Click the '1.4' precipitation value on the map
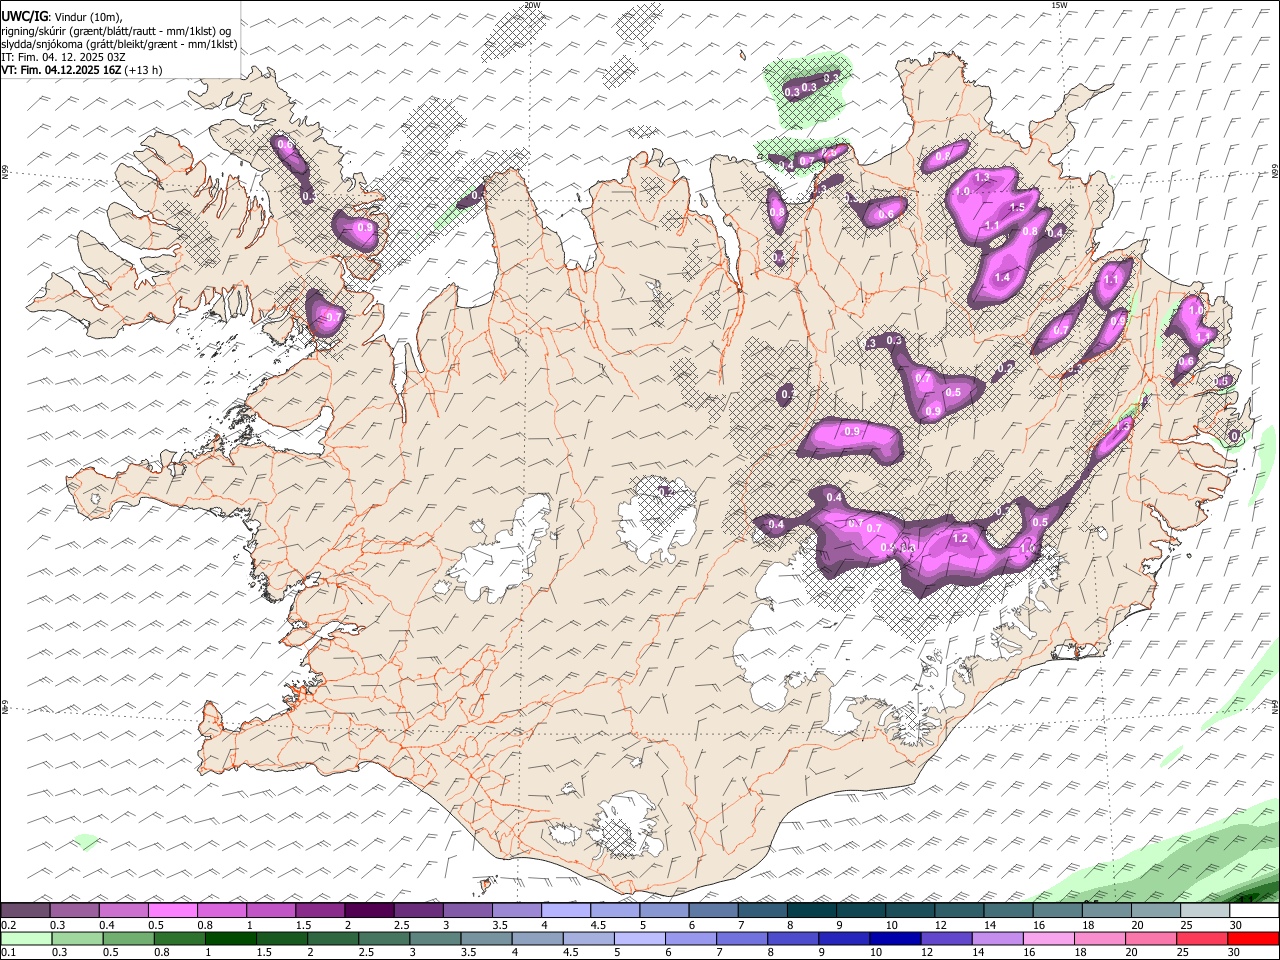 click(x=1002, y=277)
